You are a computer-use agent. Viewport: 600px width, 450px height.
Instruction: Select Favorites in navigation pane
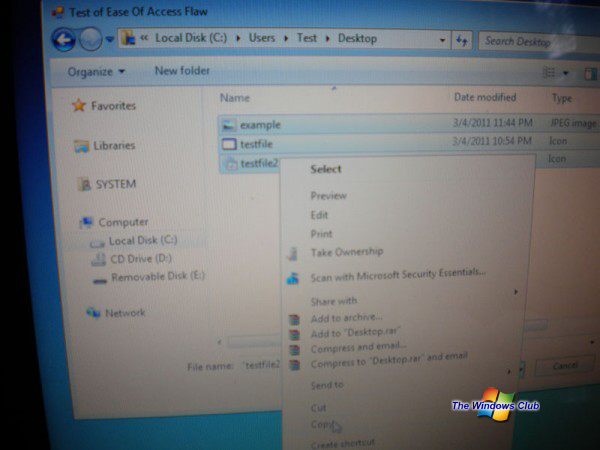113,106
